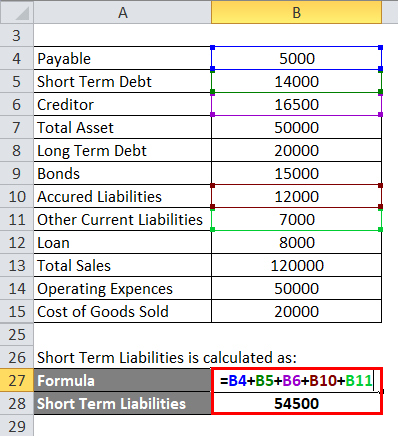This screenshot has height=436, width=398.
Task: Click the cell with value 120000
Action: (296, 265)
